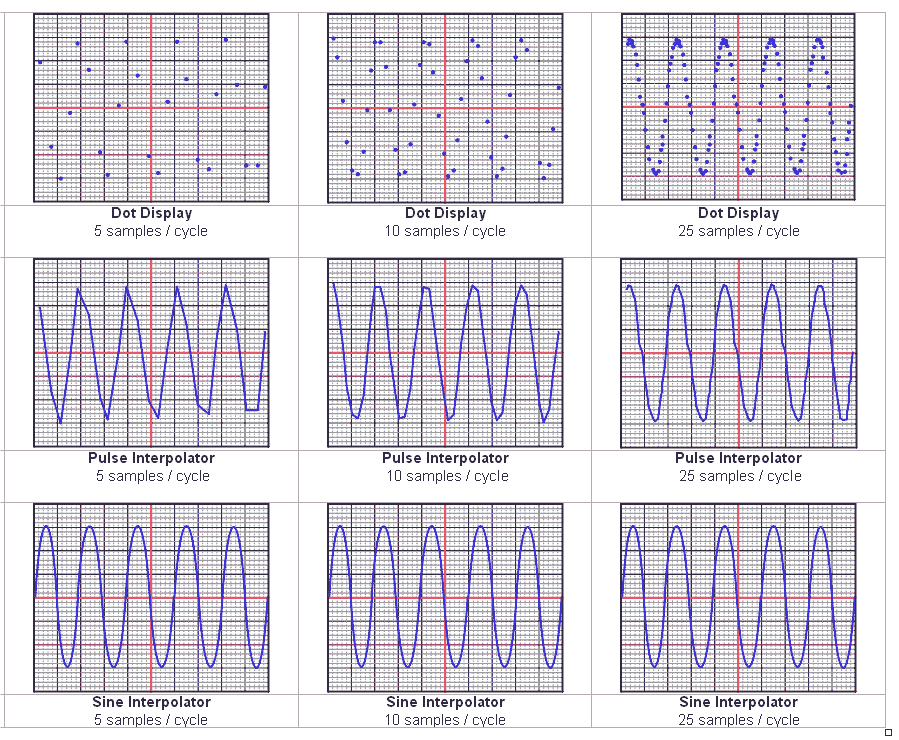Click the Pulse Interpolator 5 samples waveform
Viewport: 899px width, 740px height.
coord(151,352)
